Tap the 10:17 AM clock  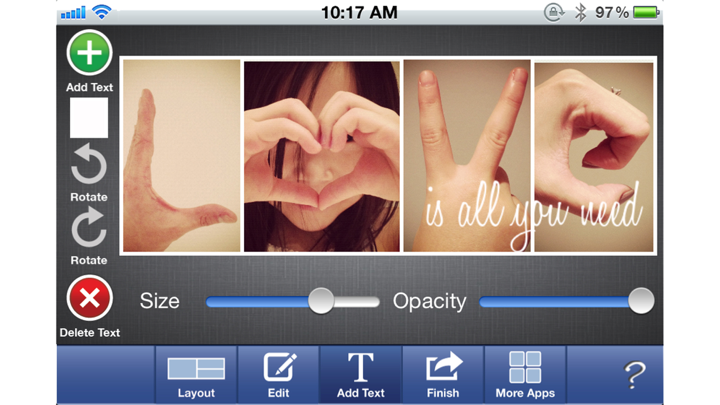pos(359,12)
